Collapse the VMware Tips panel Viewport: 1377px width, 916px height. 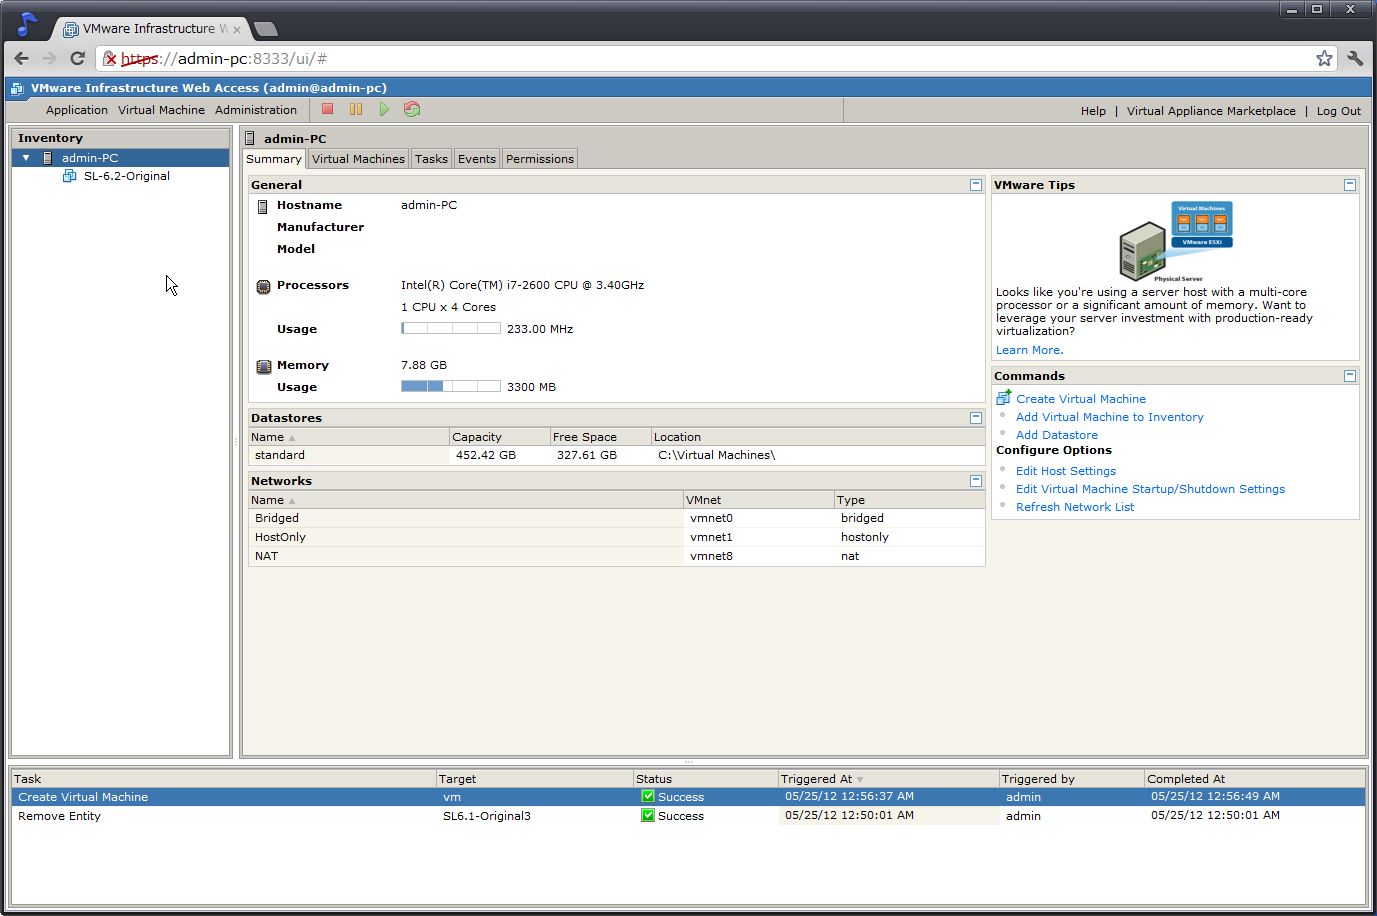[x=1350, y=185]
